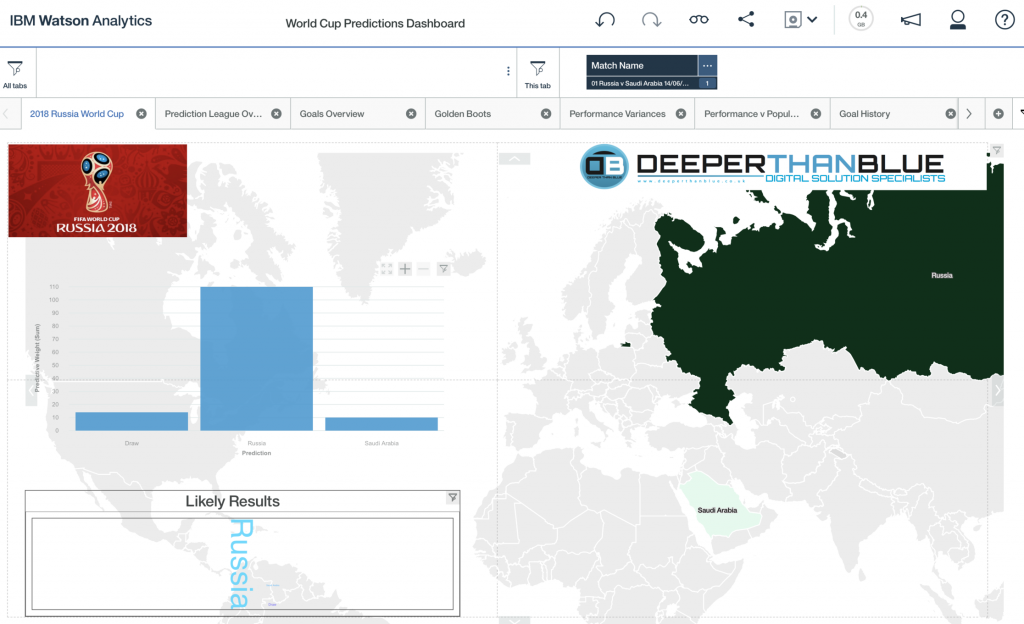
Task: Collapse the map panel with up chevron
Action: click(515, 159)
